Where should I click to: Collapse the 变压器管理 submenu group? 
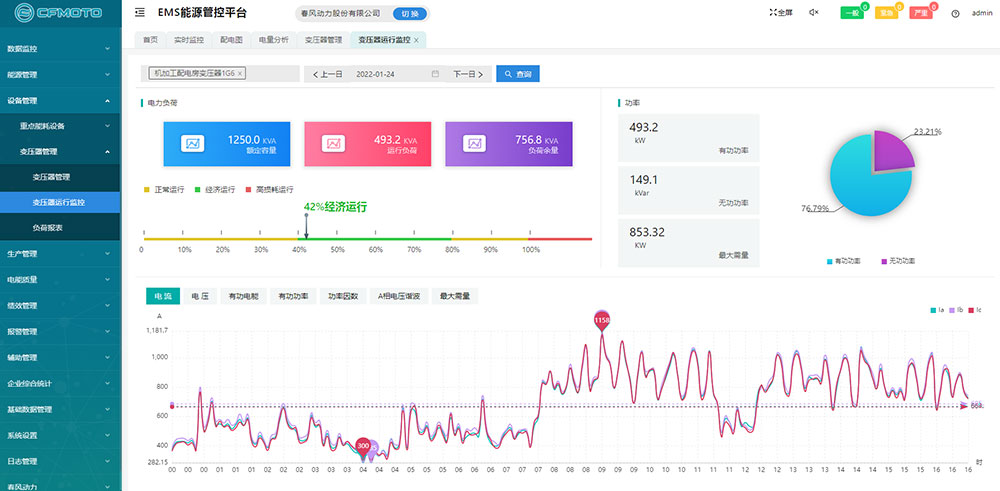coord(60,151)
